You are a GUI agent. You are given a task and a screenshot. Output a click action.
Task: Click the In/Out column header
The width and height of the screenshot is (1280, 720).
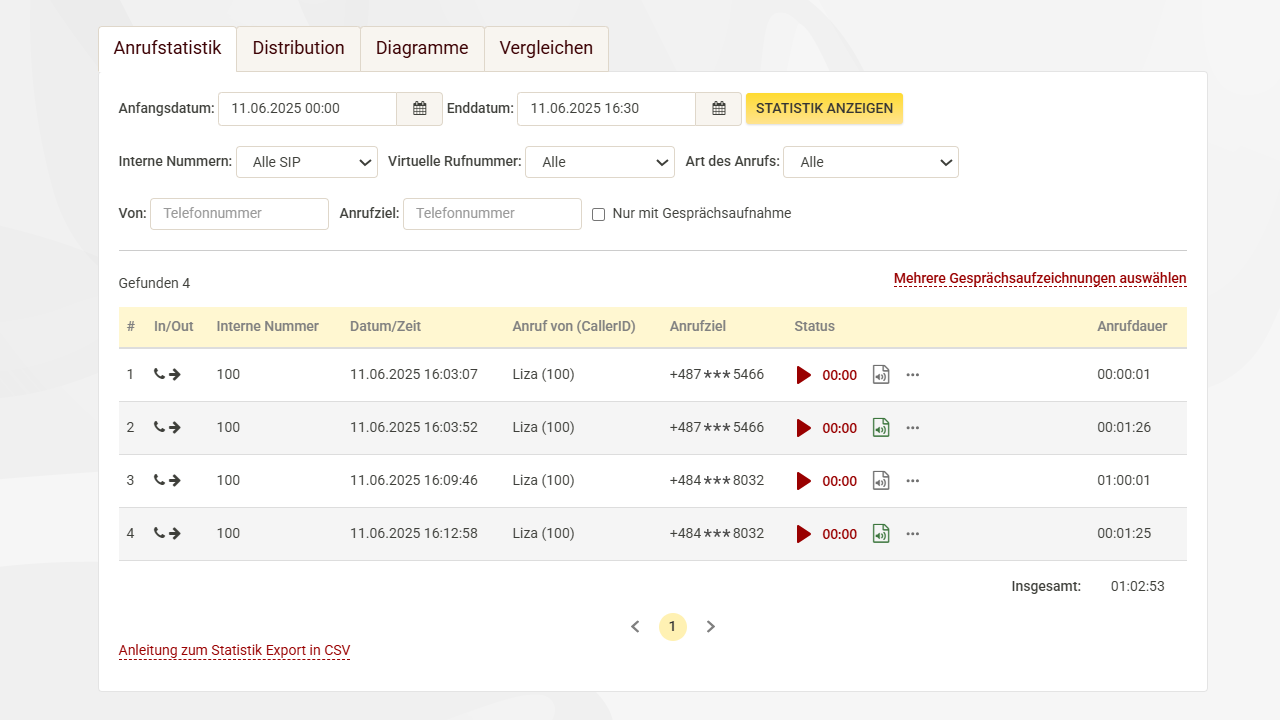click(x=174, y=327)
